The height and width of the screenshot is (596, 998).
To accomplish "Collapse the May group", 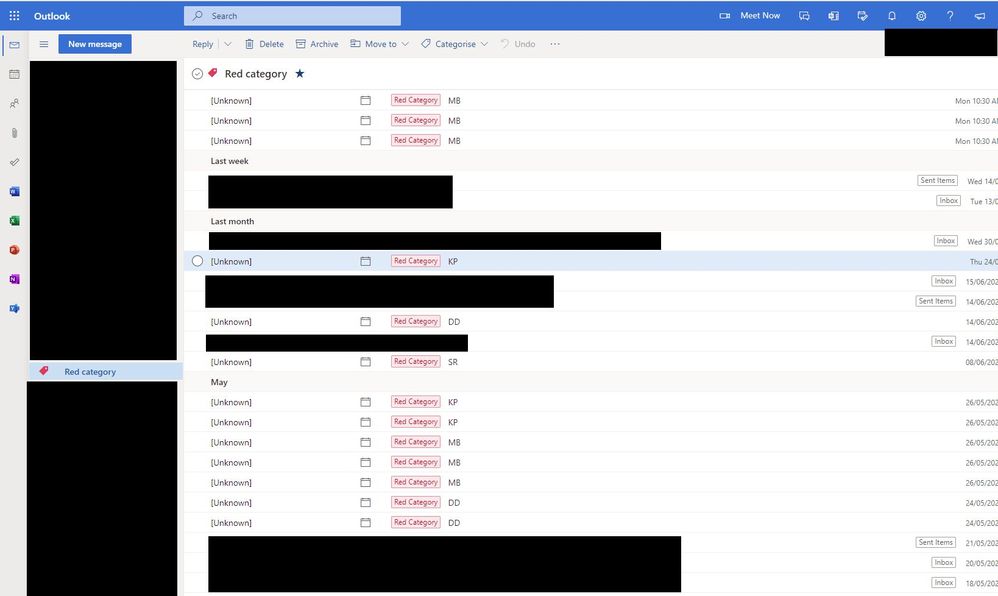I will [x=219, y=382].
